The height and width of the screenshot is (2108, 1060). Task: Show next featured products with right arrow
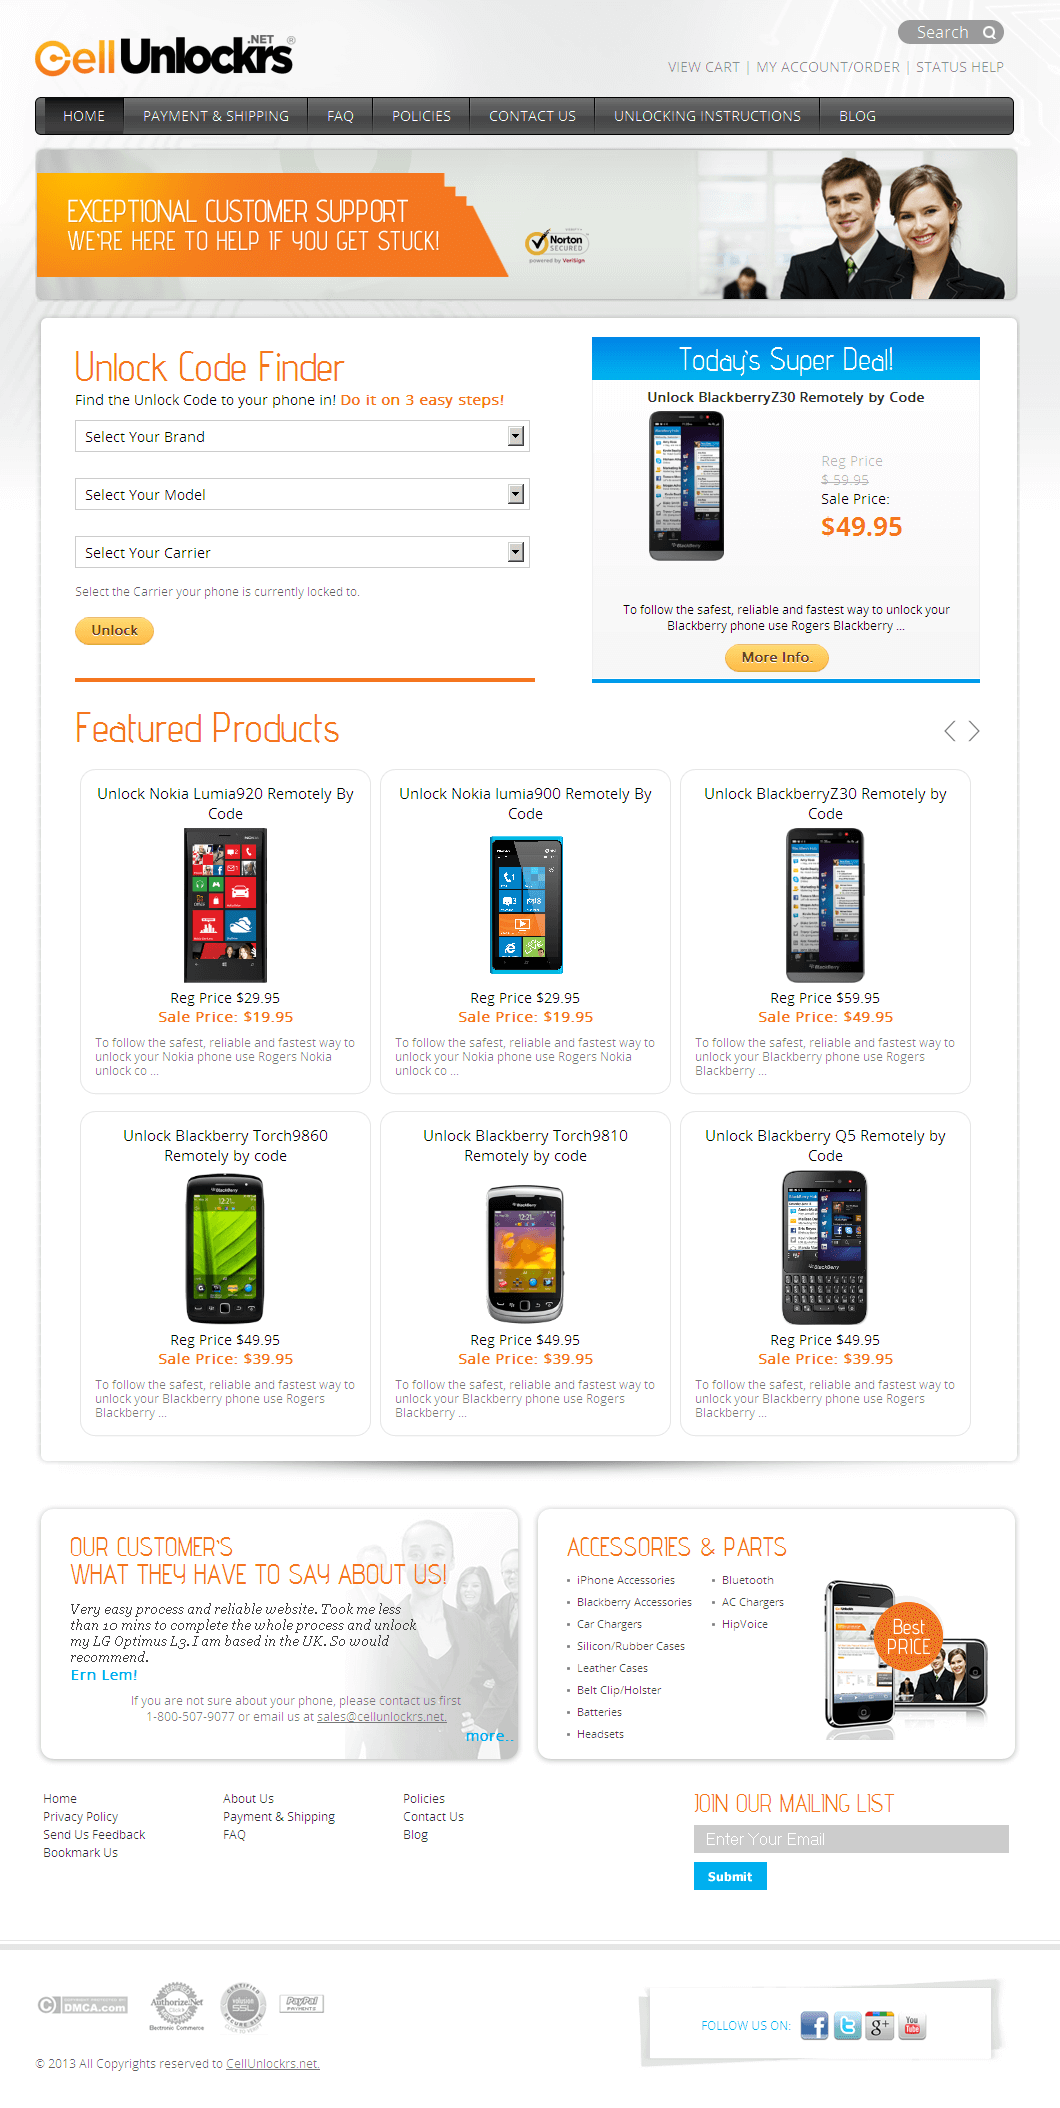(x=974, y=731)
